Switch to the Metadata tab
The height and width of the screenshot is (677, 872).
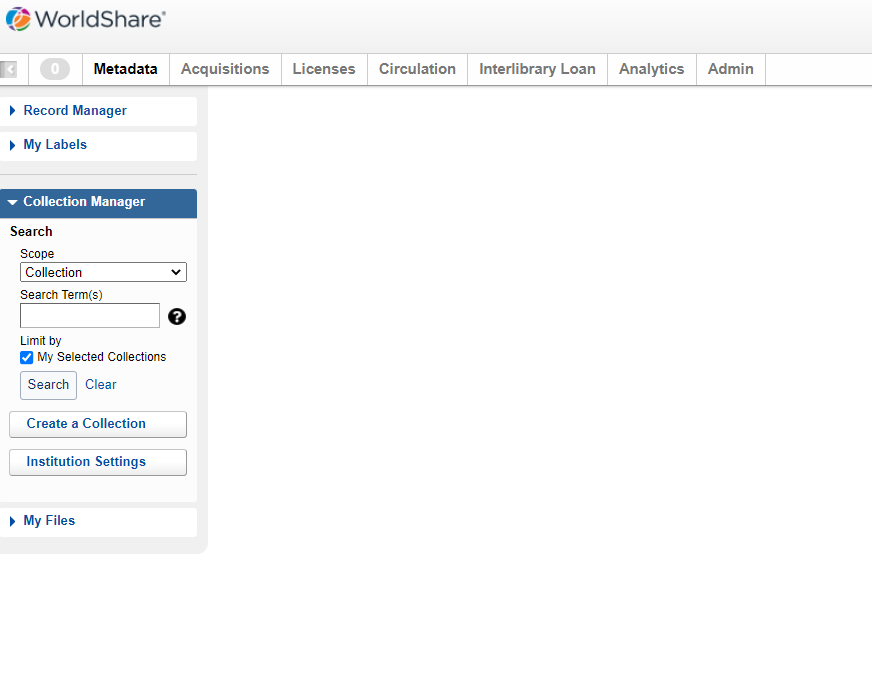(126, 69)
